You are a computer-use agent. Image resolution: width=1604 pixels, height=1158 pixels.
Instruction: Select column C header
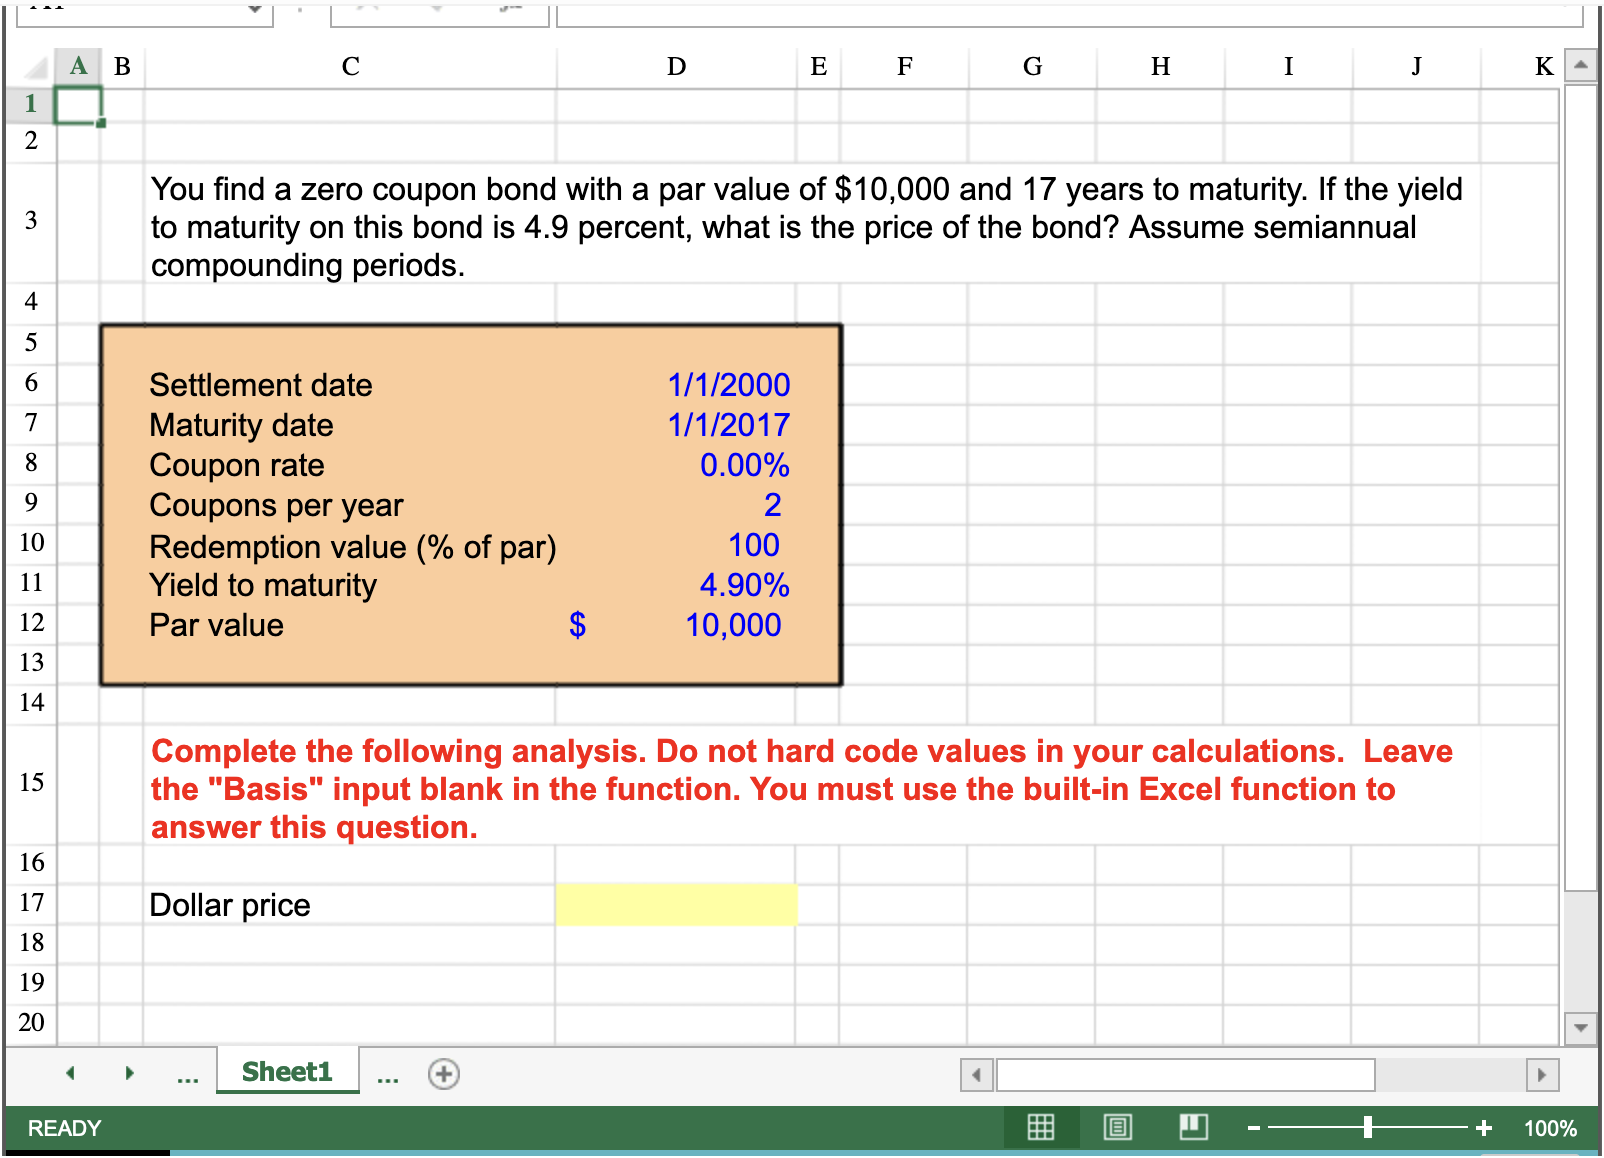point(350,67)
